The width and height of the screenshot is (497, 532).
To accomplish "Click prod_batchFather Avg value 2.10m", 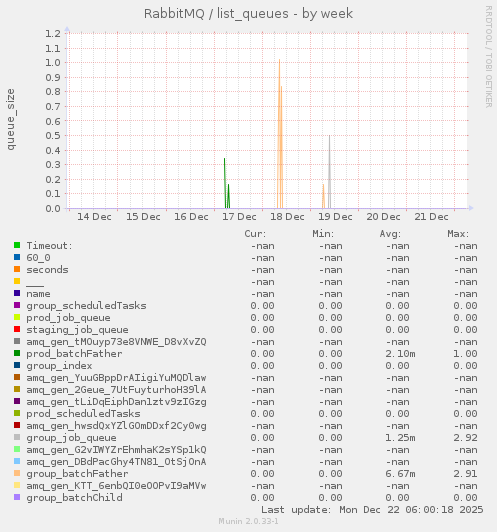I will point(400,354).
